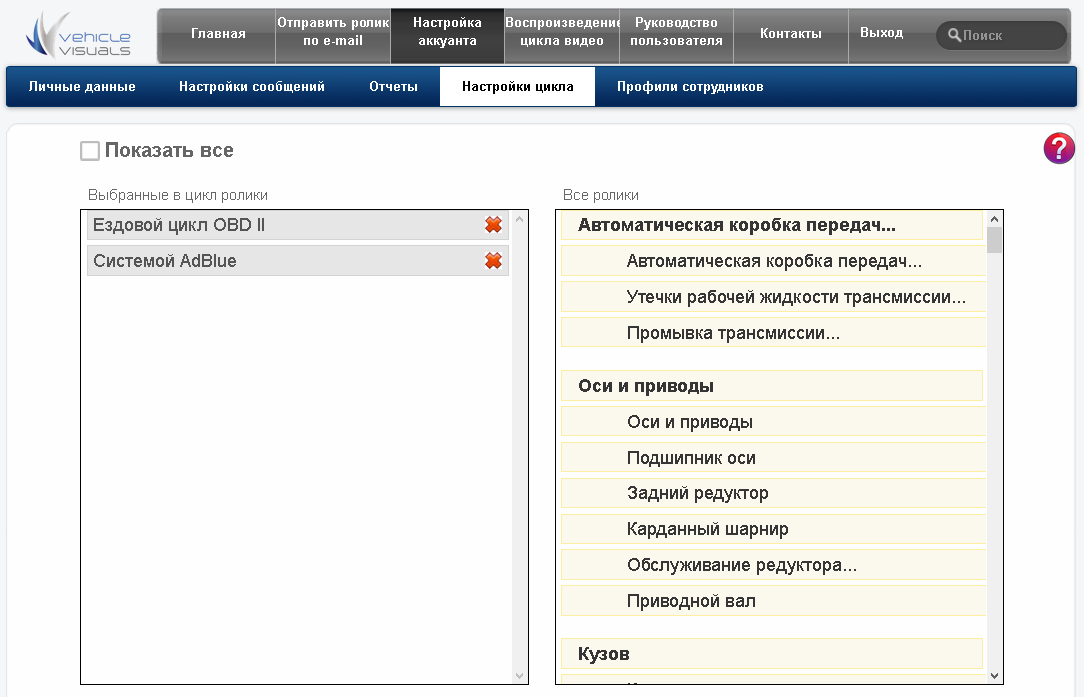
Task: Select 'Ездовой цикл OBD II' in selected list
Action: [298, 225]
